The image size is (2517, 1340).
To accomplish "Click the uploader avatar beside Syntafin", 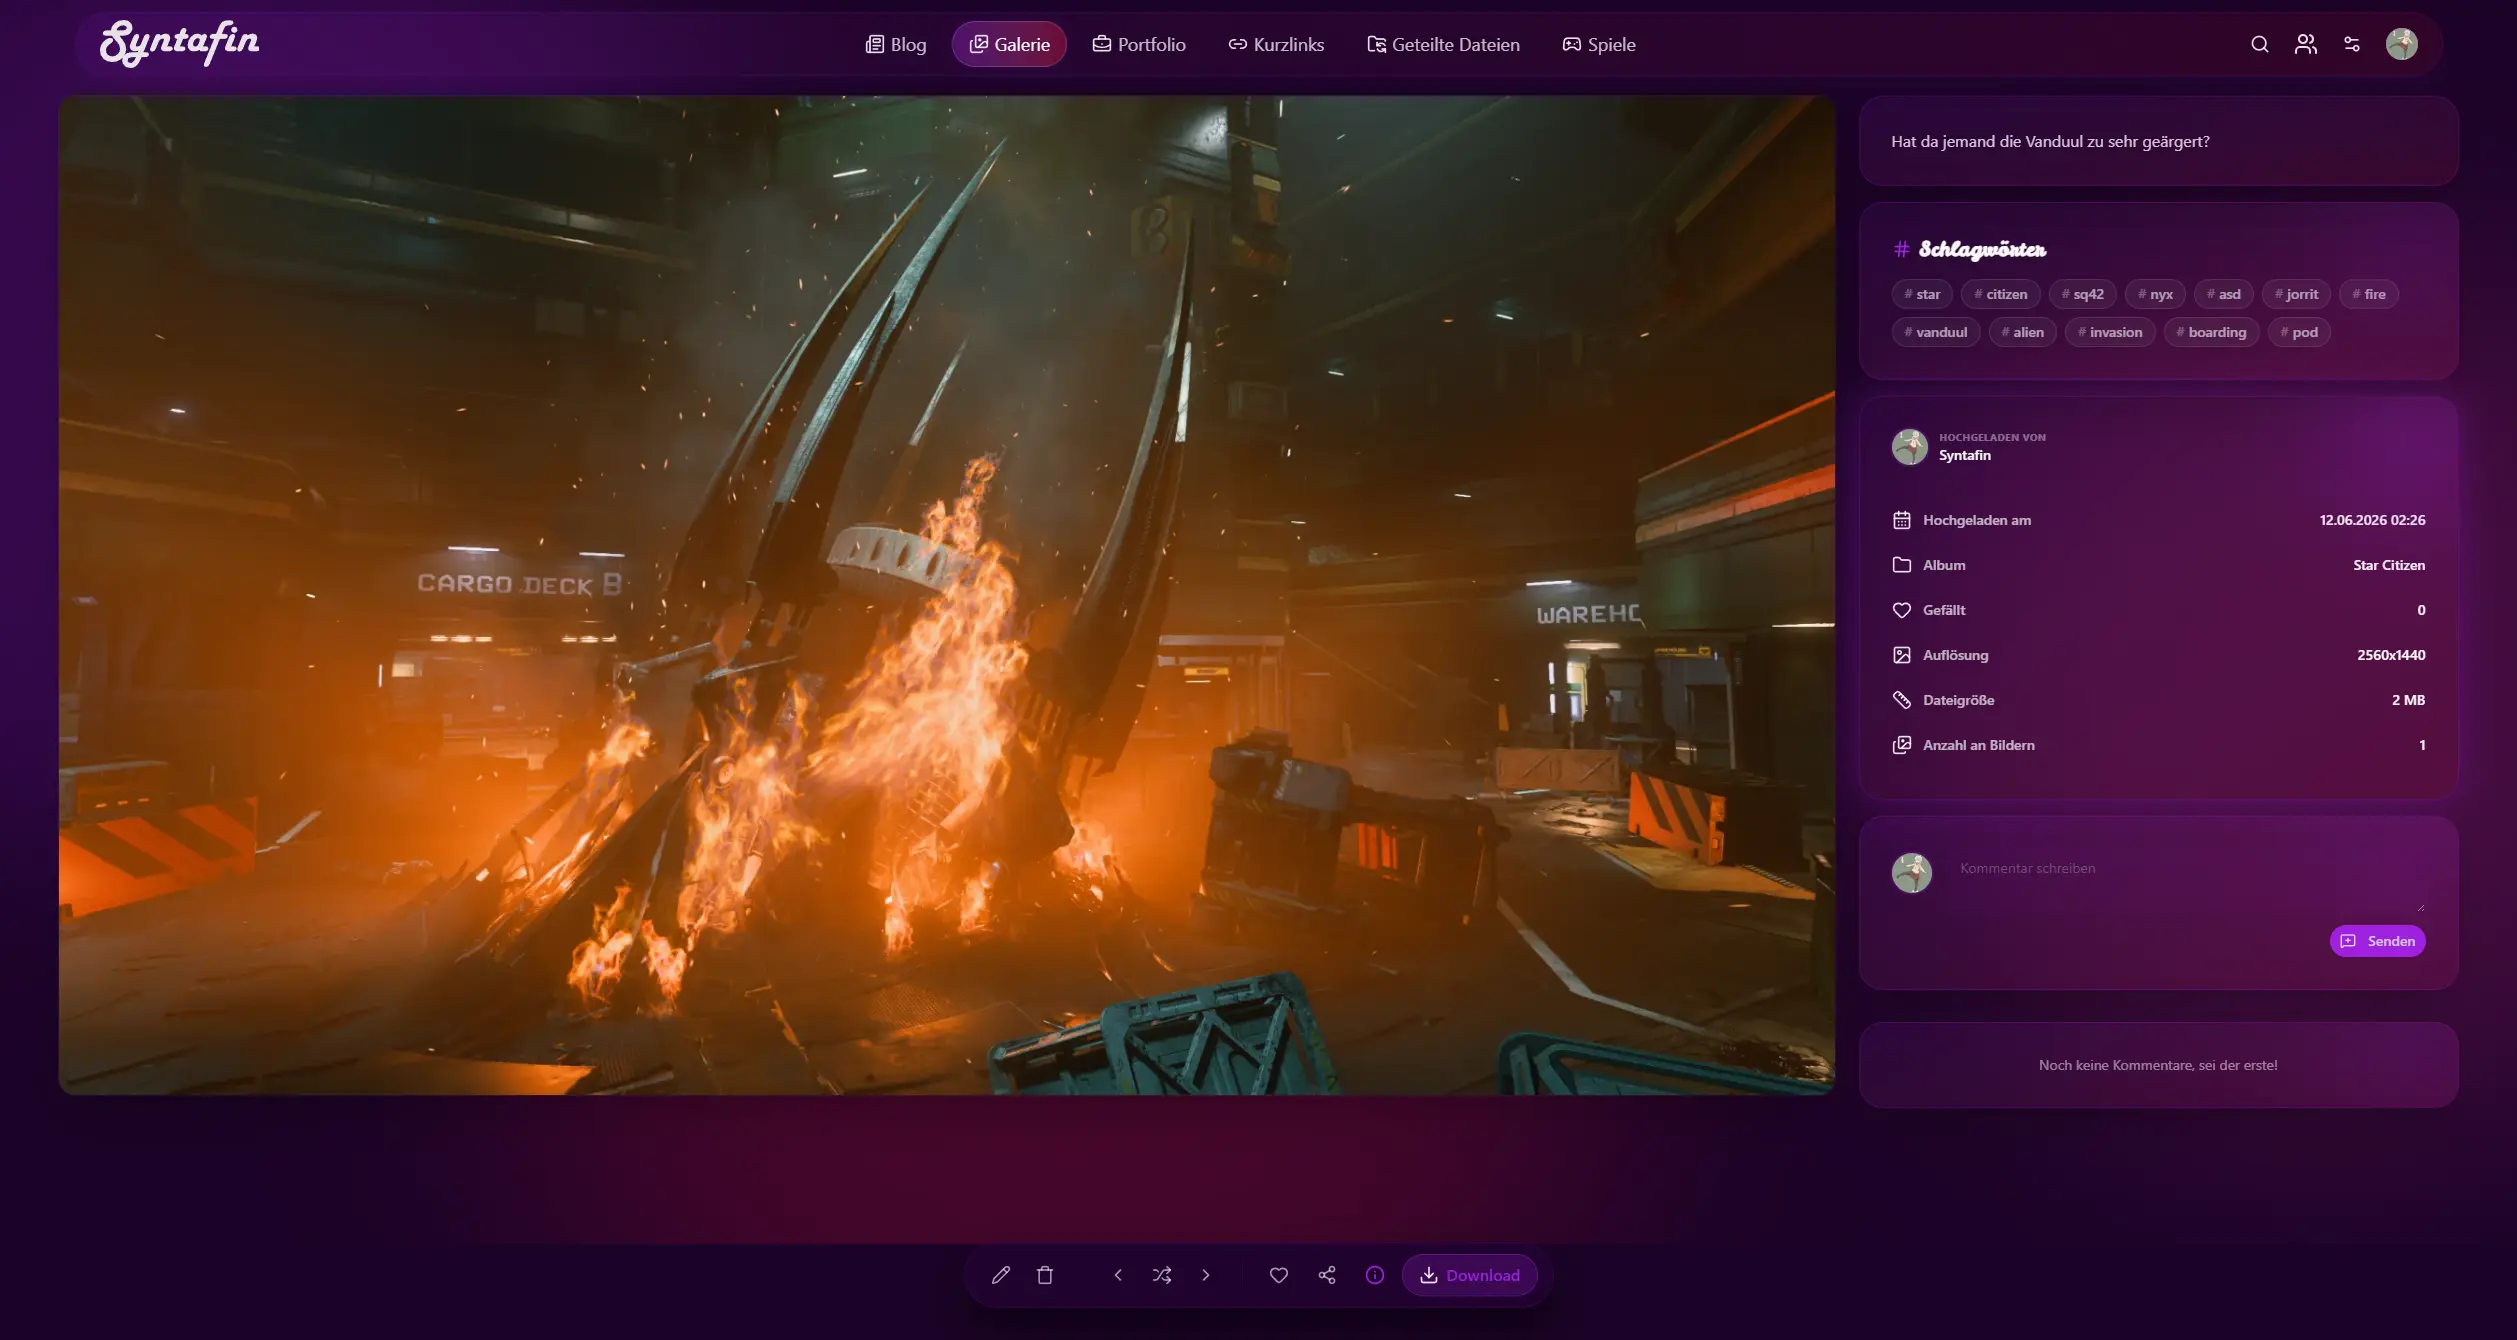I will [x=1909, y=447].
